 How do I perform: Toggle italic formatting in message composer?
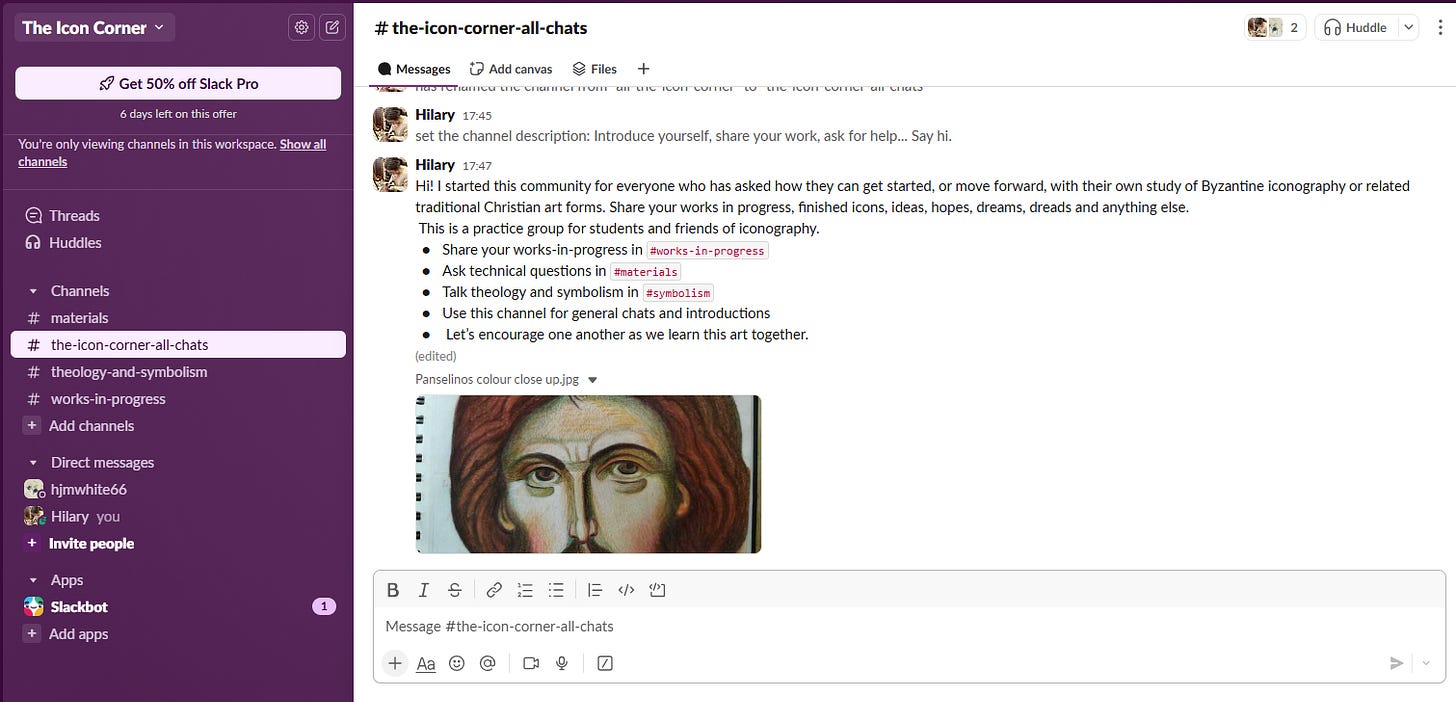424,590
